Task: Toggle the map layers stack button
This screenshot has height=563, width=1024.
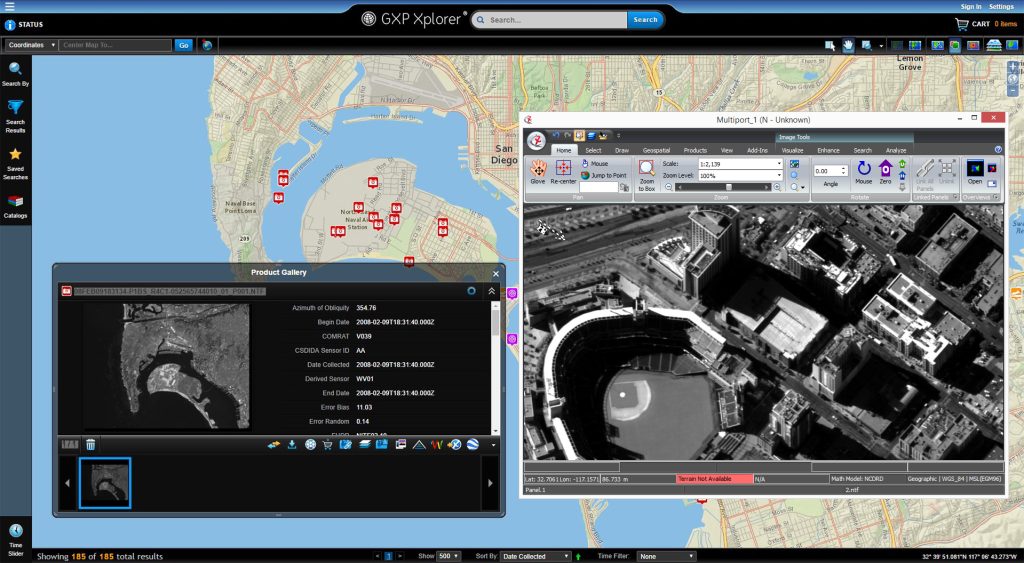Action: (993, 45)
